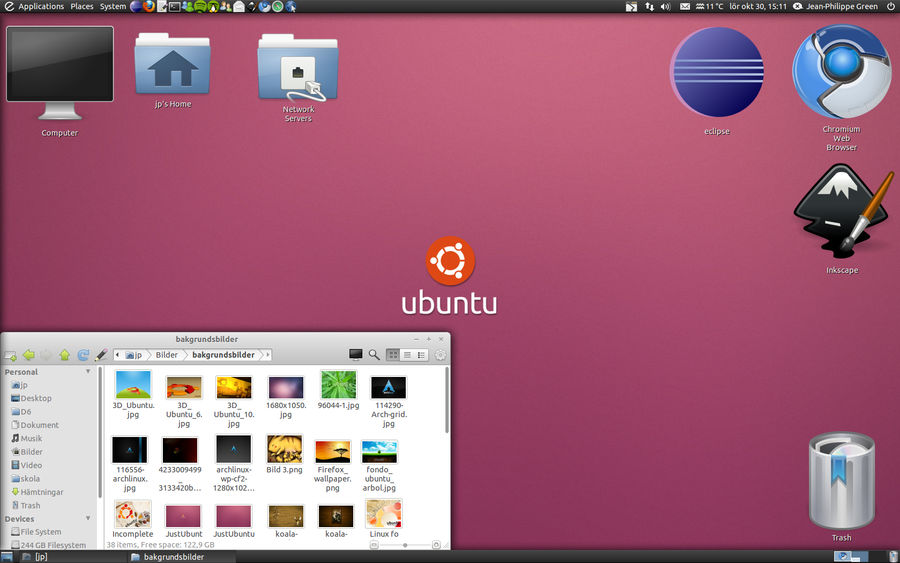Launch Inkscape from the desktop
Viewport: 900px width, 563px height.
[x=842, y=218]
